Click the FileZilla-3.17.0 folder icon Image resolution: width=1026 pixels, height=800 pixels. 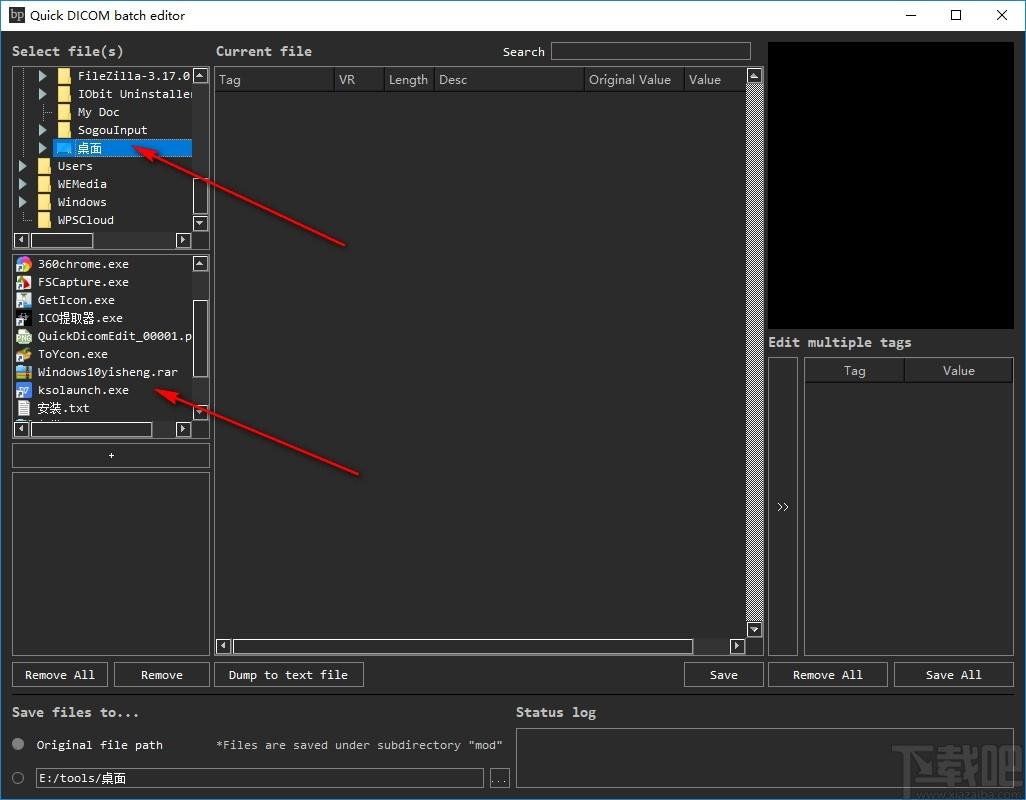pyautogui.click(x=64, y=76)
